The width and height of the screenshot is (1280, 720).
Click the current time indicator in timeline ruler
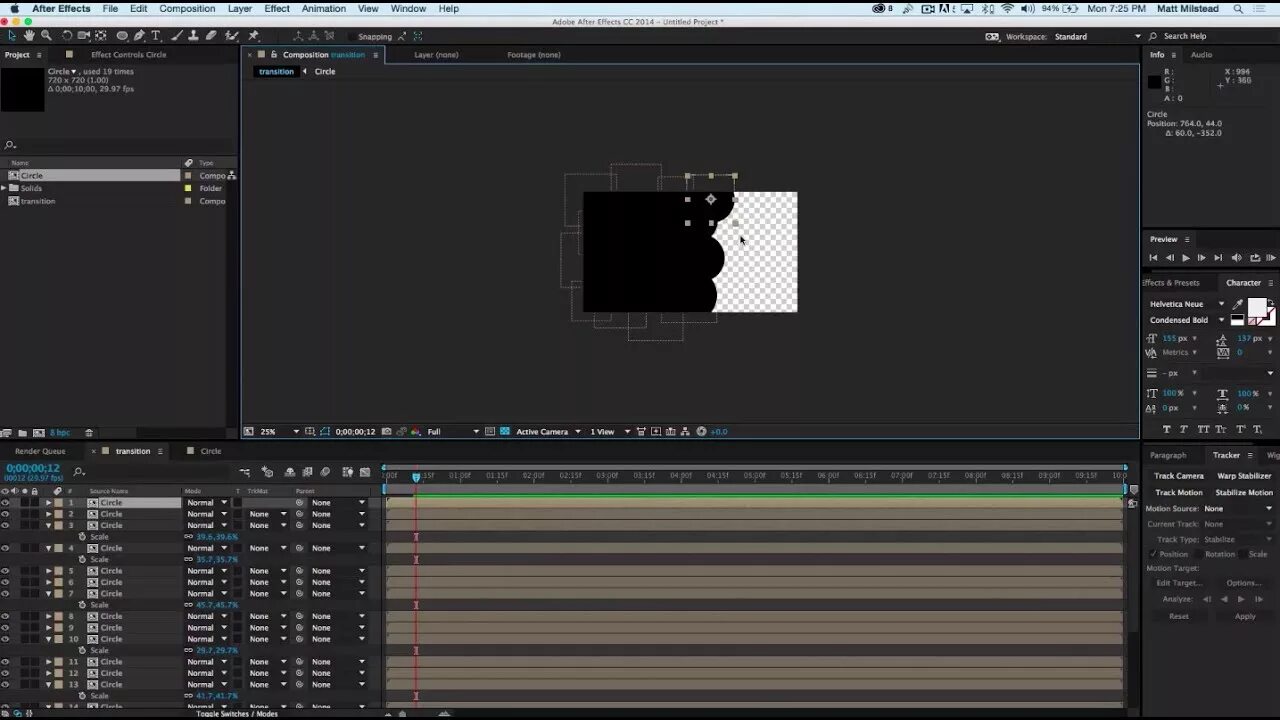click(x=416, y=477)
